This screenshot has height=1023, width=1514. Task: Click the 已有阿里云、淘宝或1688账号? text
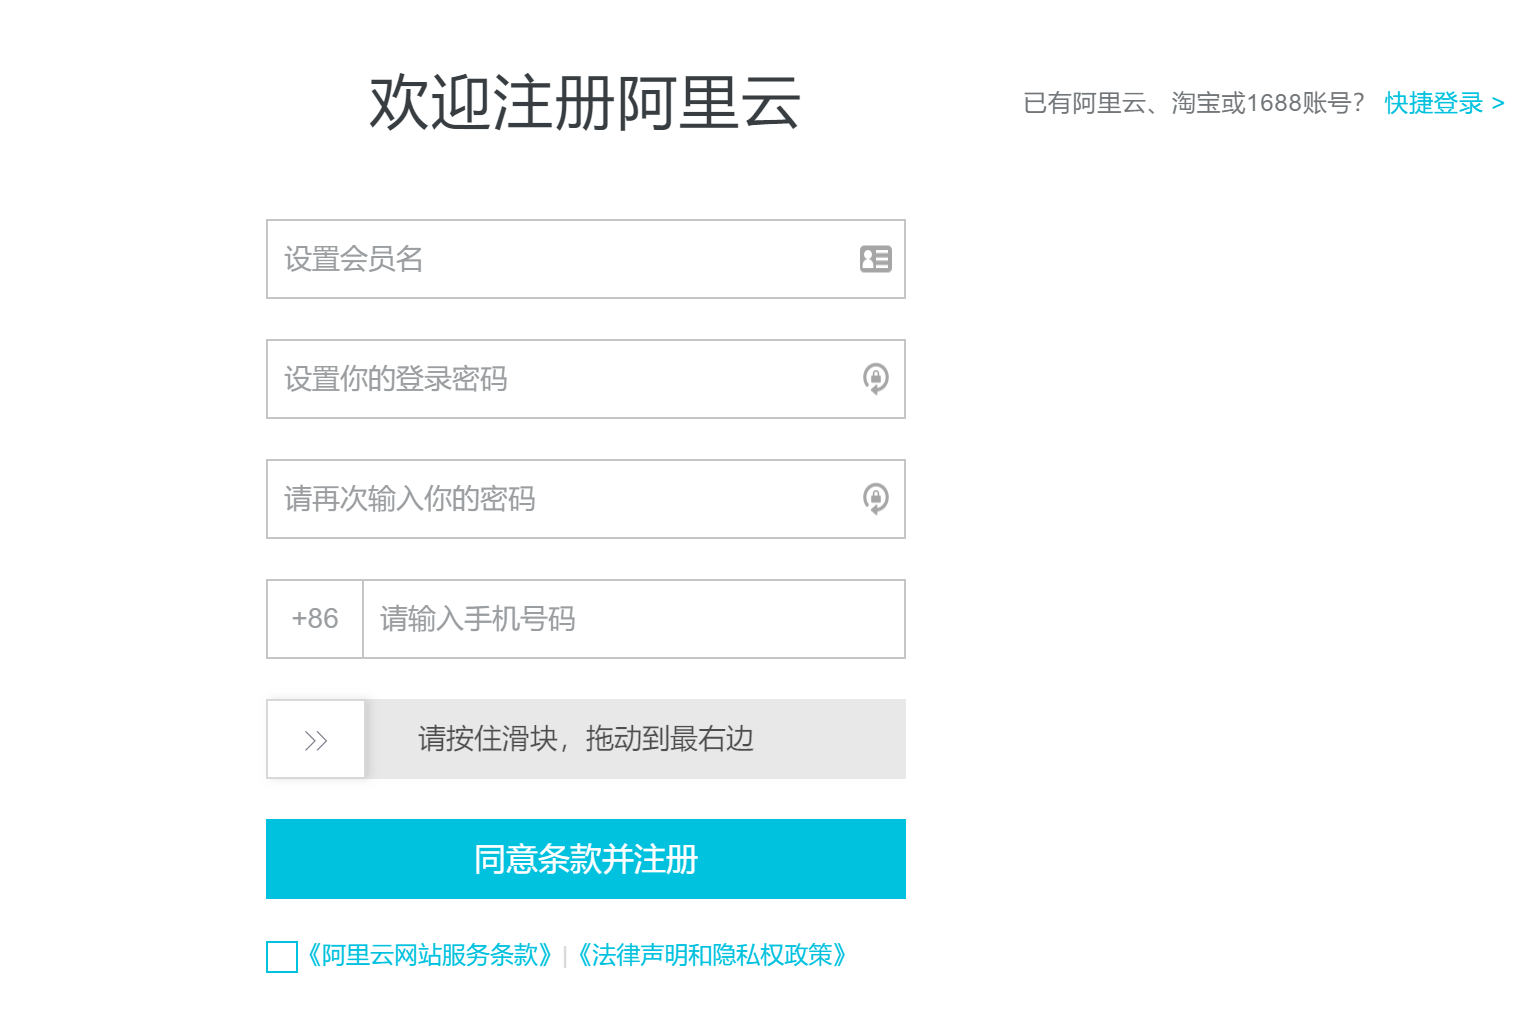click(x=1193, y=103)
